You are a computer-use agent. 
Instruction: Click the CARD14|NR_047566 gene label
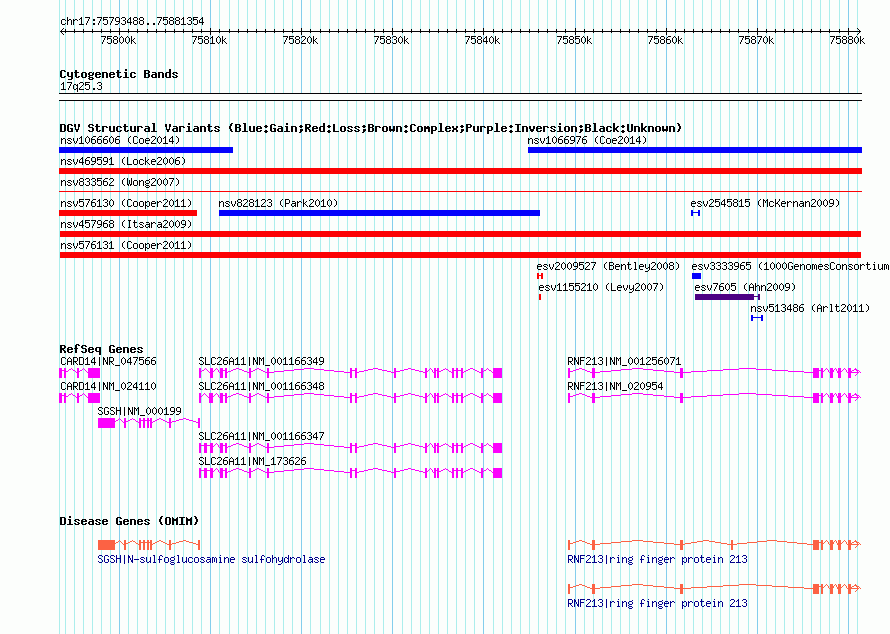coord(108,361)
